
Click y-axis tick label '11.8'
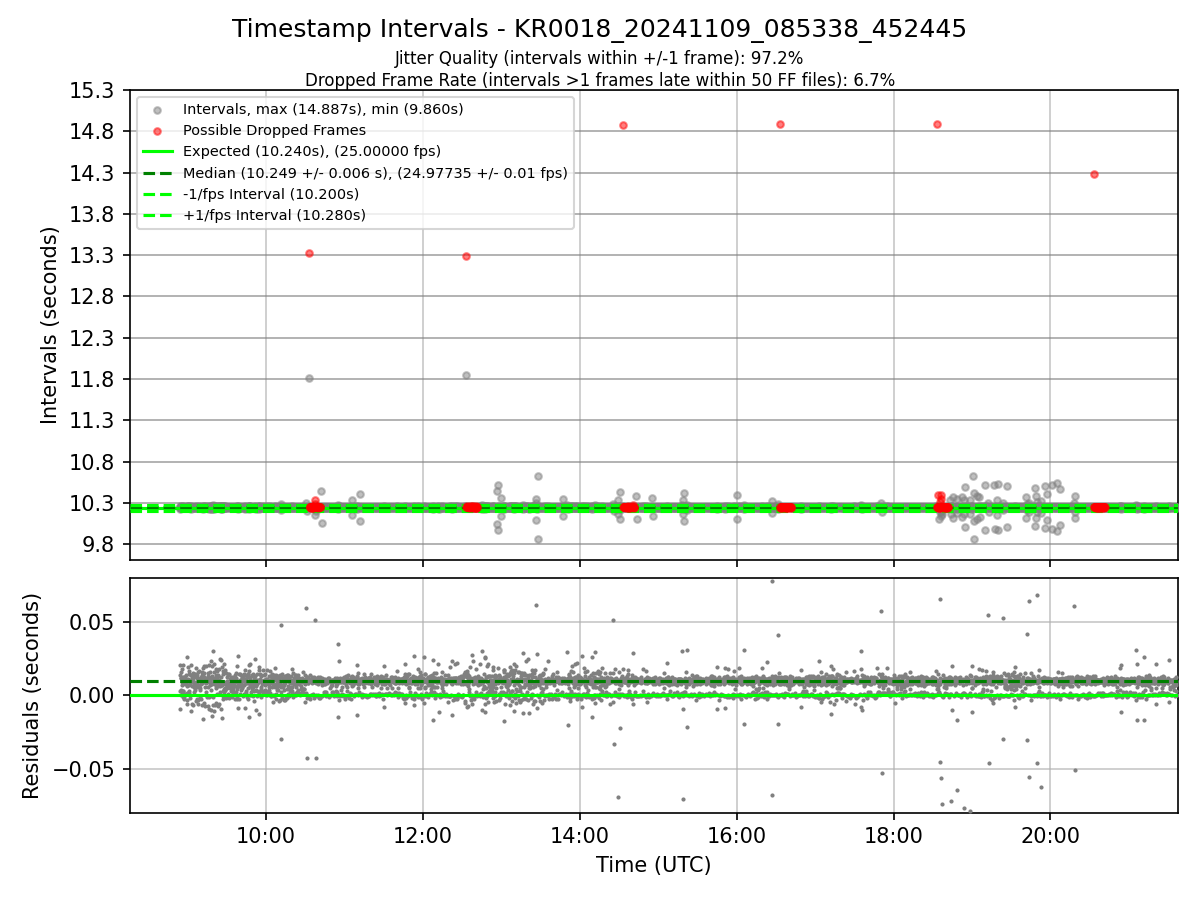[94, 380]
